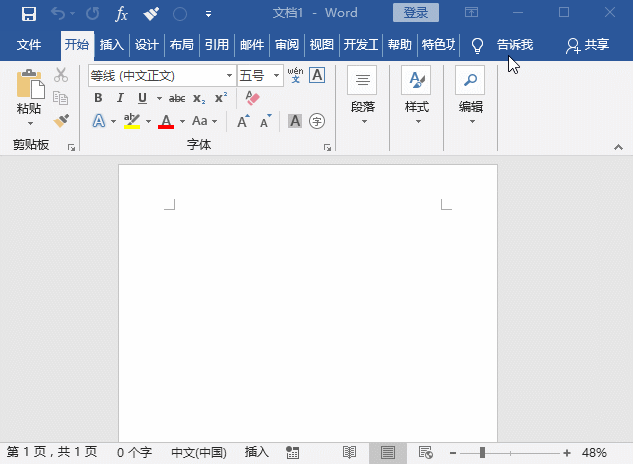Click the 登录 sign-in button
This screenshot has height=464, width=633.
click(x=416, y=13)
